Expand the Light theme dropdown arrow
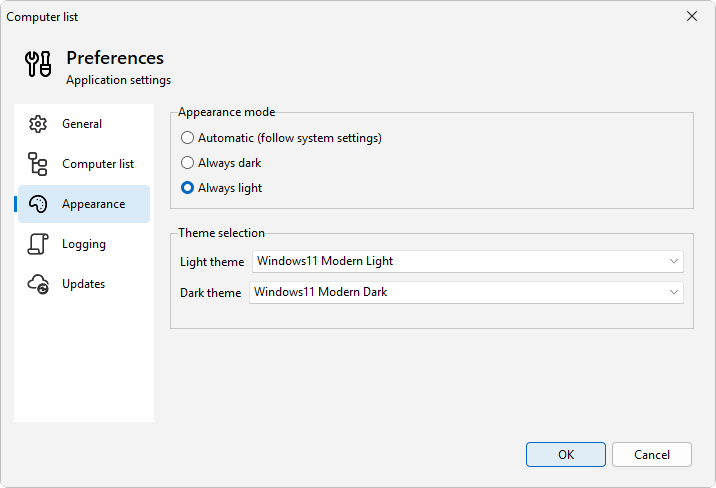 point(674,262)
